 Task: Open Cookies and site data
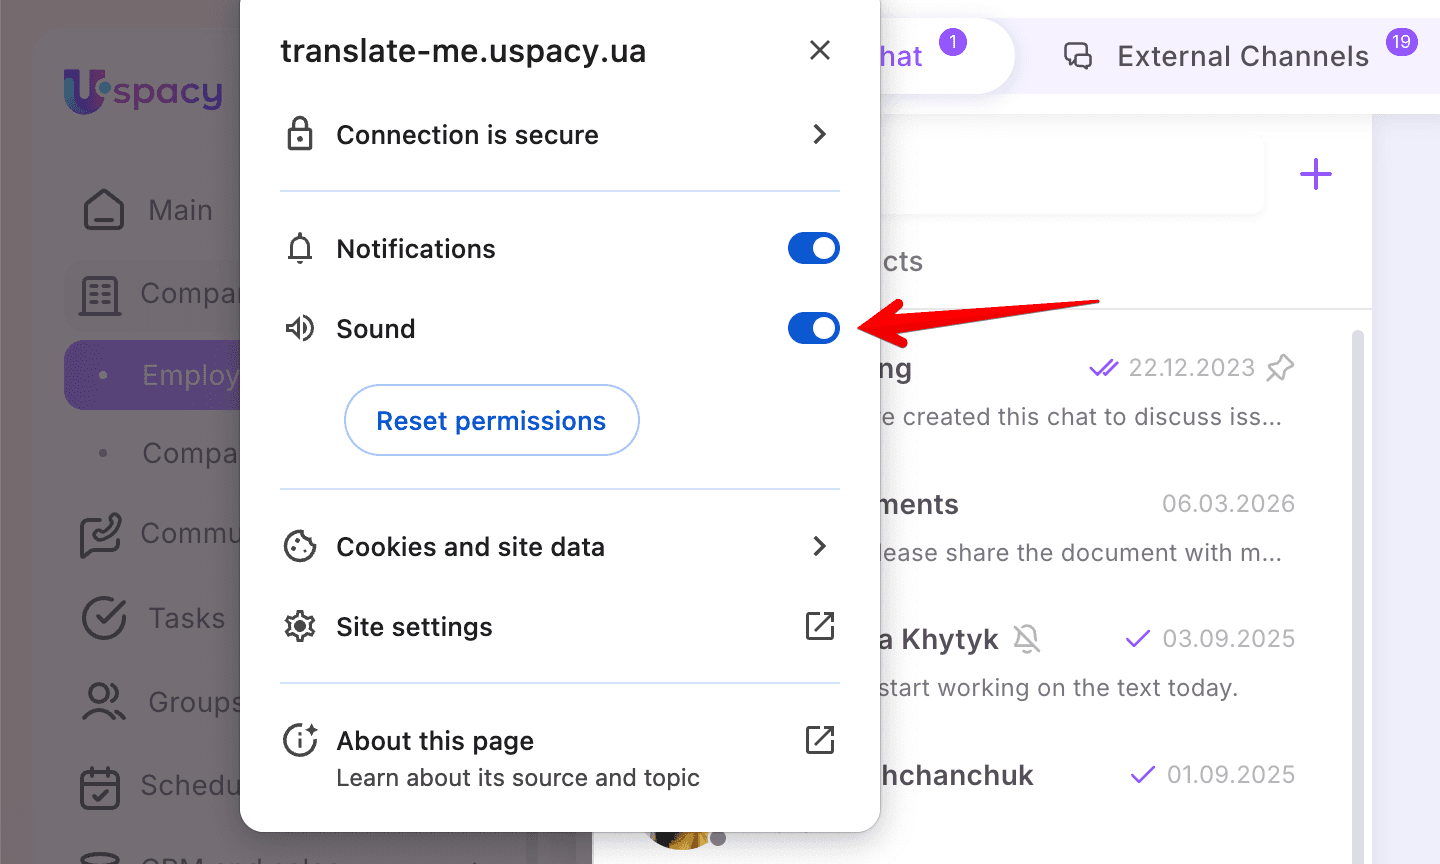tap(560, 546)
